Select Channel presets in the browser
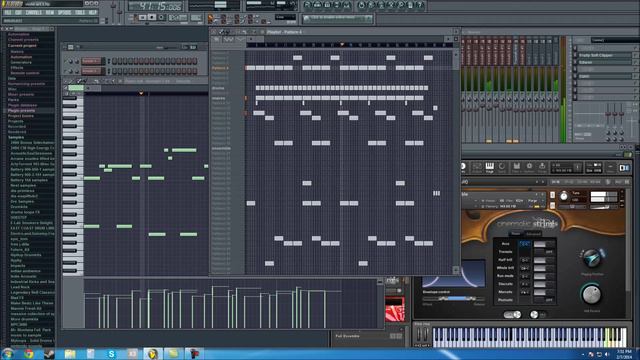The image size is (640, 360). coord(23,40)
